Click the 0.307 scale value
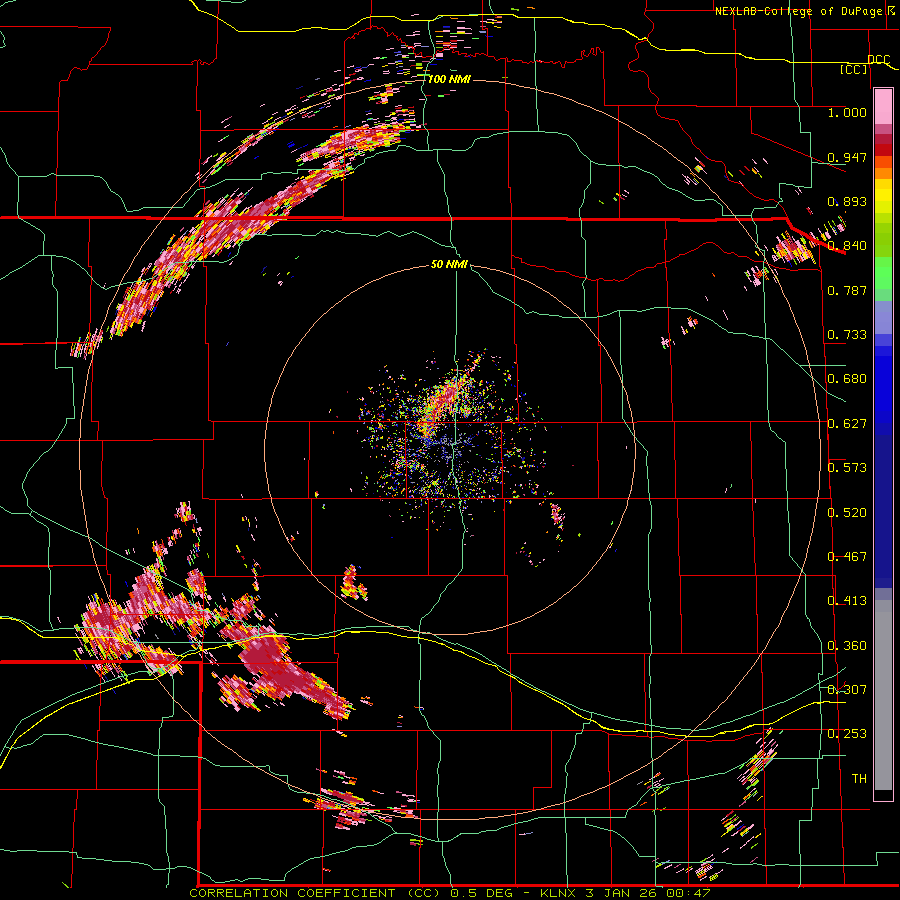900x900 pixels. click(x=847, y=690)
